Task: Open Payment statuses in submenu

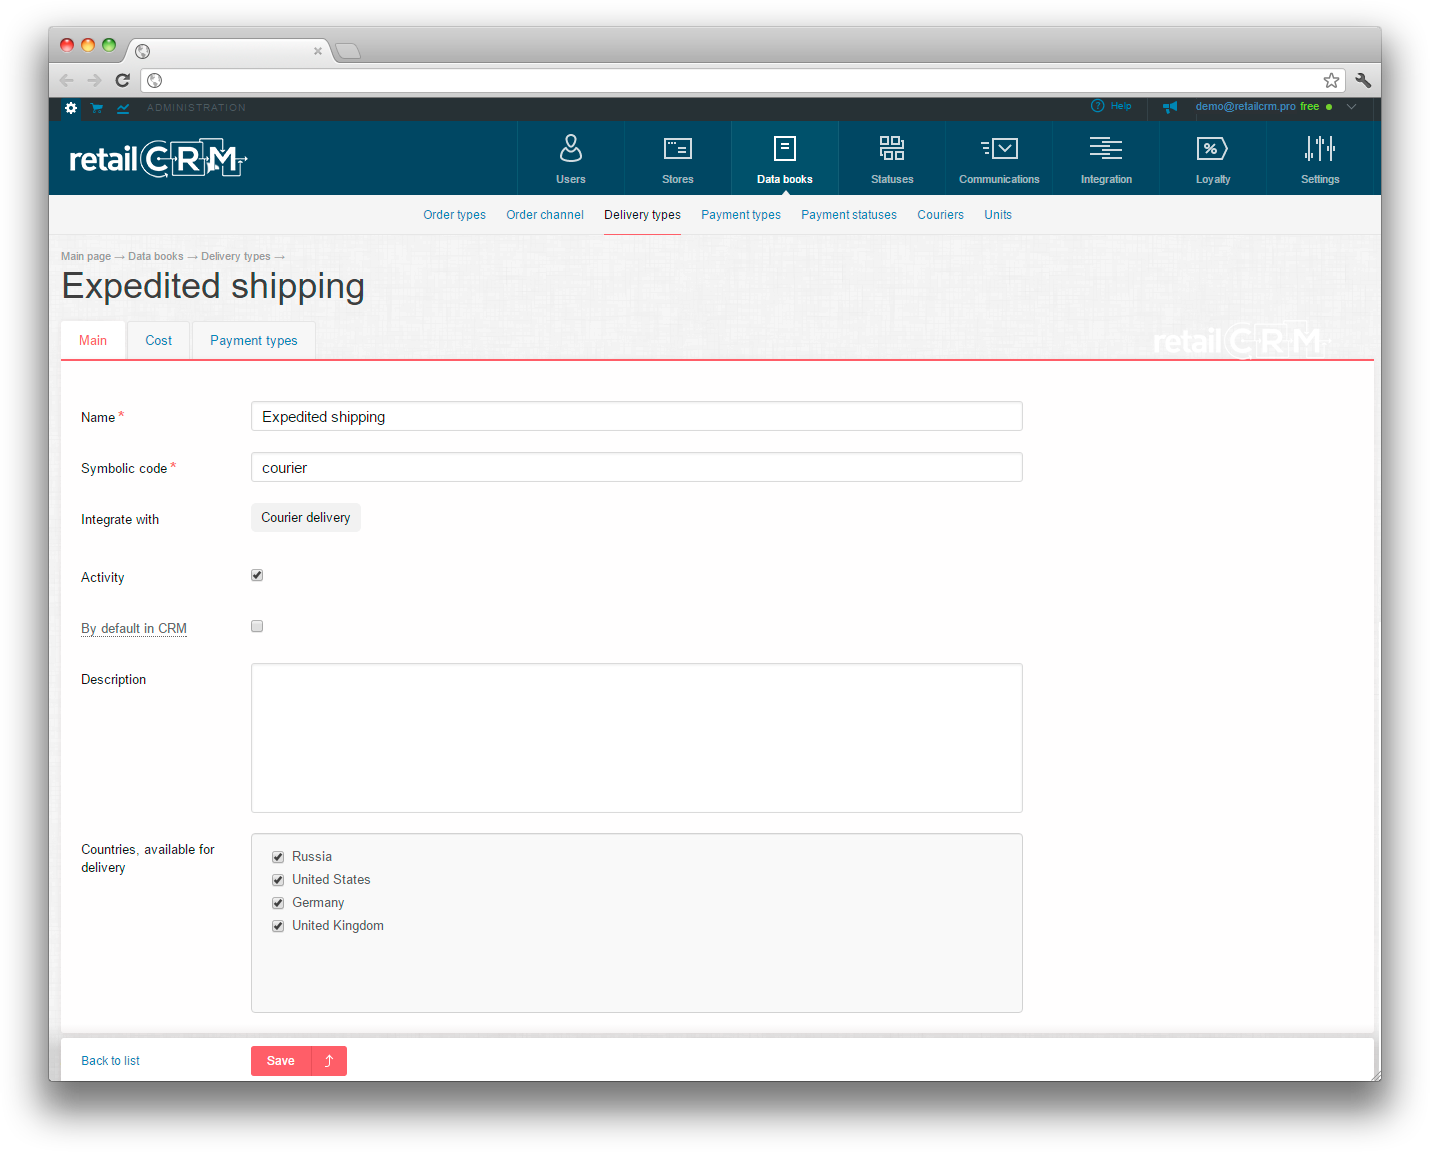Action: pyautogui.click(x=849, y=215)
